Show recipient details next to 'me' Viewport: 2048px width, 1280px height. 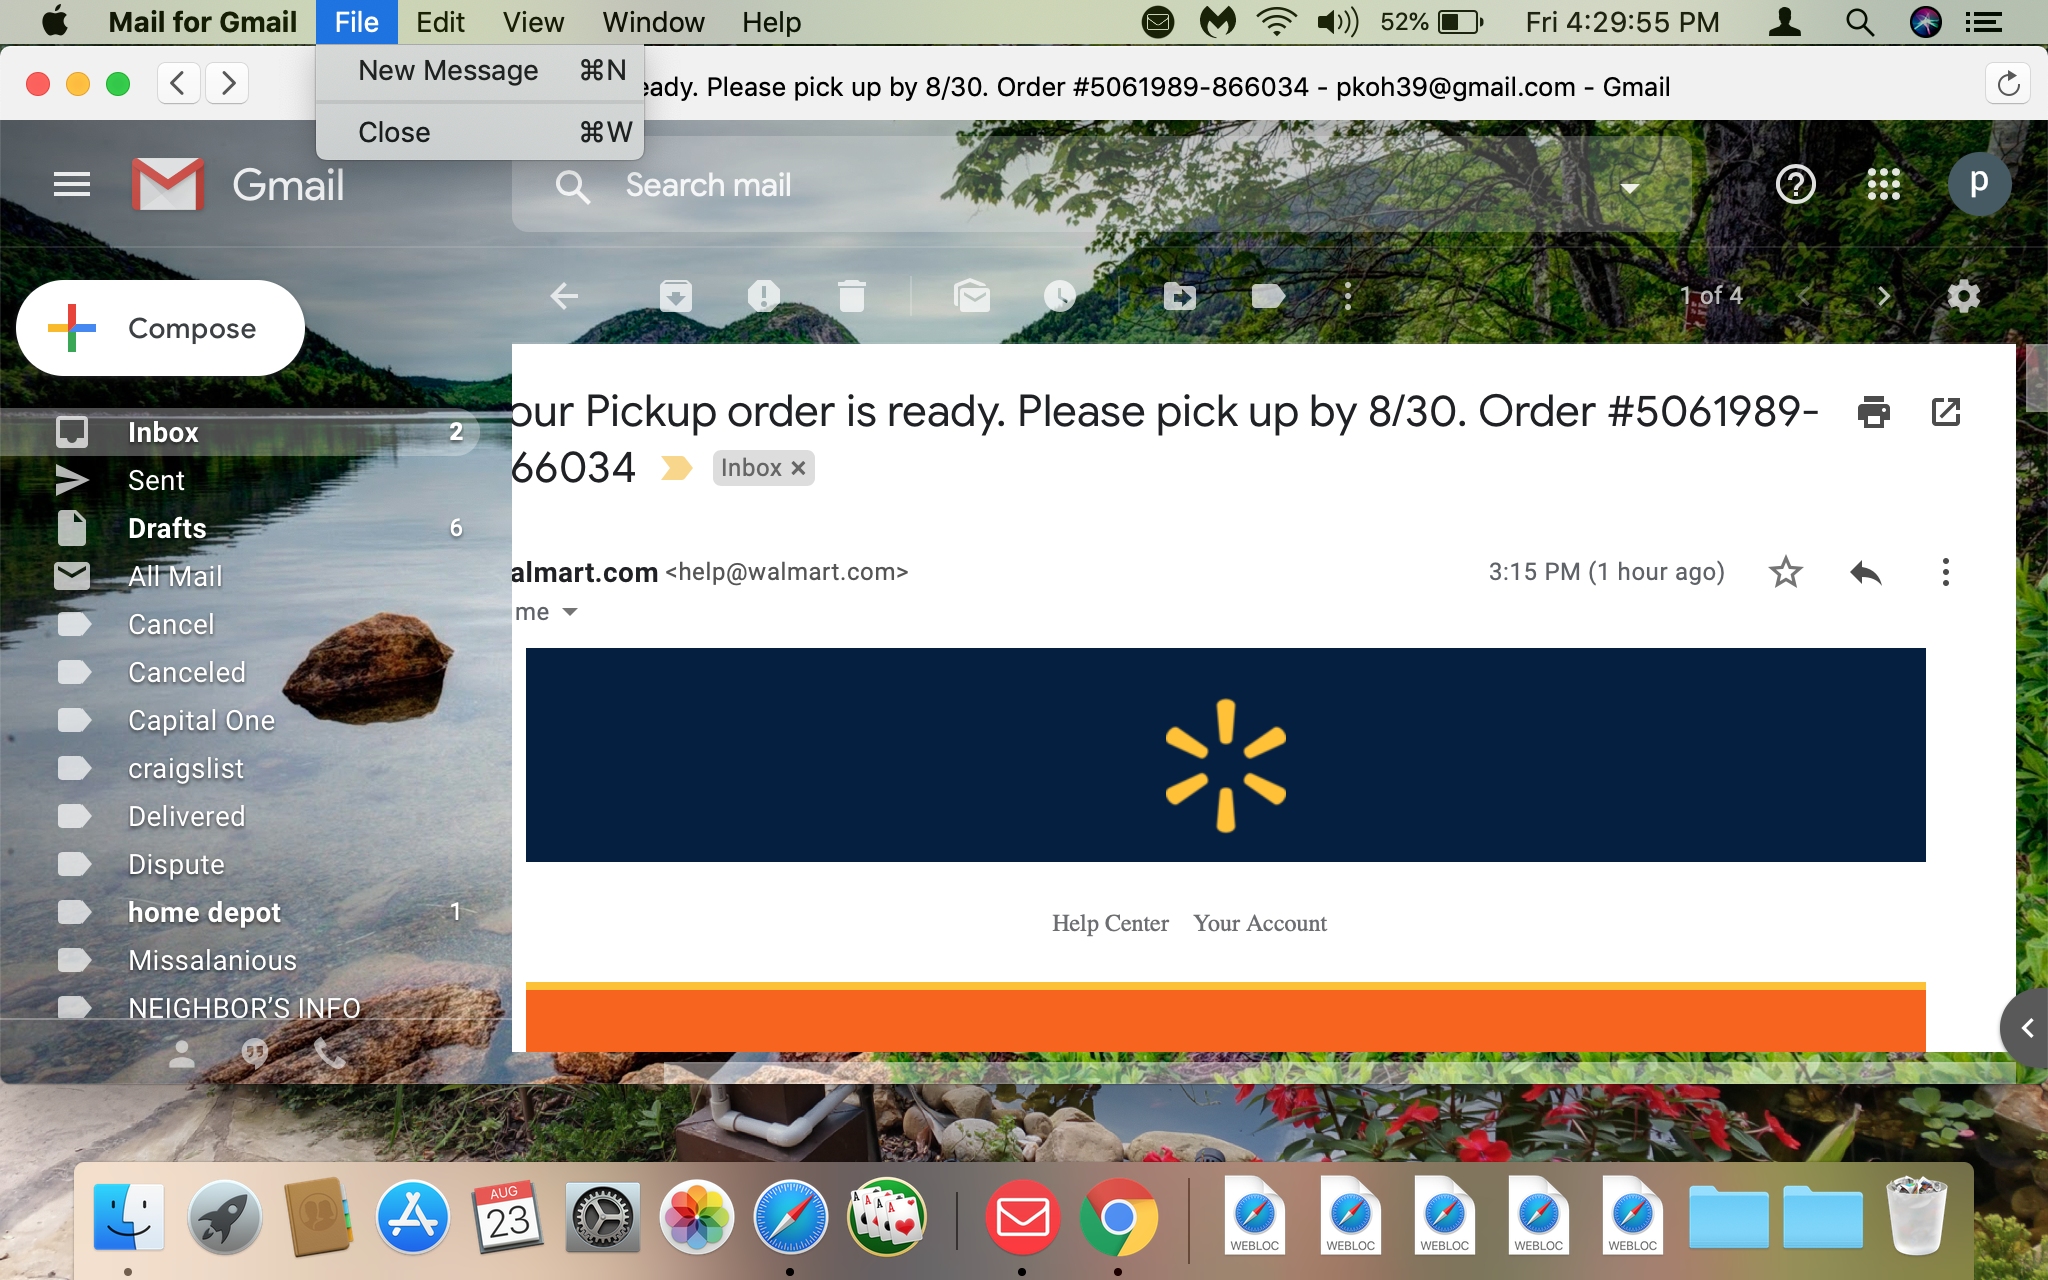pyautogui.click(x=570, y=612)
